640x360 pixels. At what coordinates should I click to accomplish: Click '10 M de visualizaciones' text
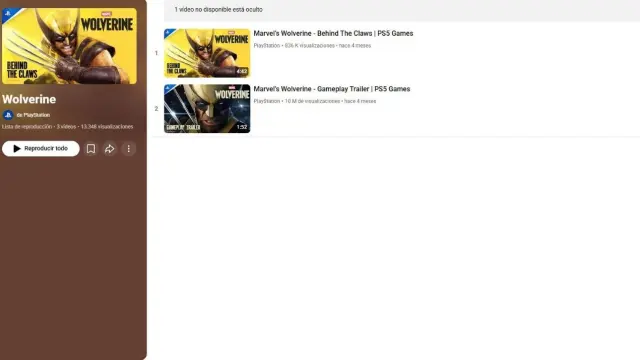312,101
